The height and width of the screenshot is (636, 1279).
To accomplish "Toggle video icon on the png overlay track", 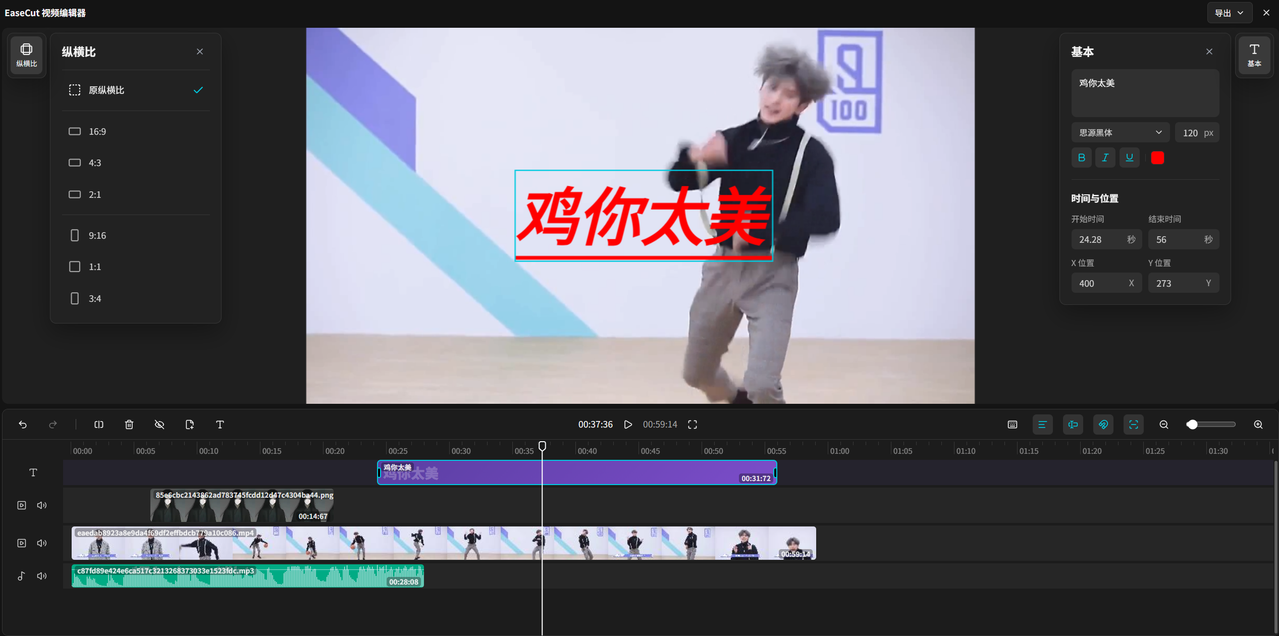I will pos(21,505).
